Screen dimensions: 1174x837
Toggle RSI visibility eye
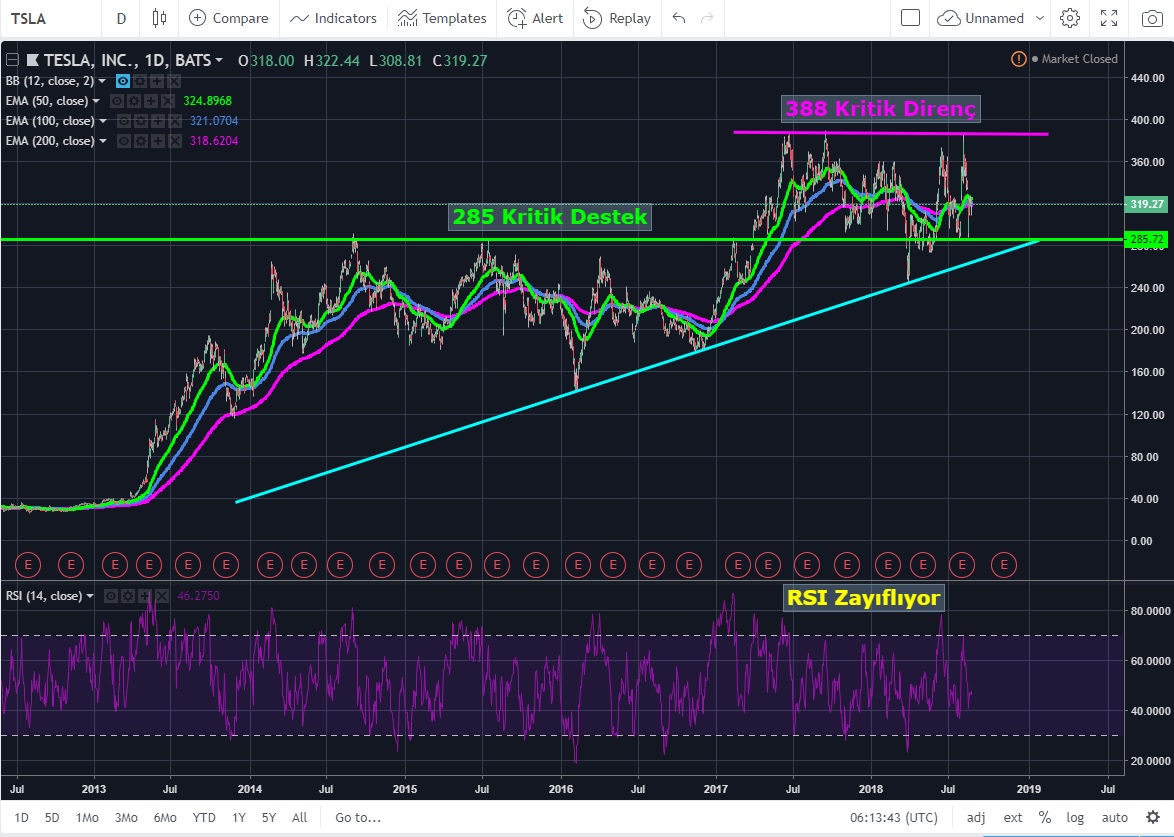(x=111, y=596)
